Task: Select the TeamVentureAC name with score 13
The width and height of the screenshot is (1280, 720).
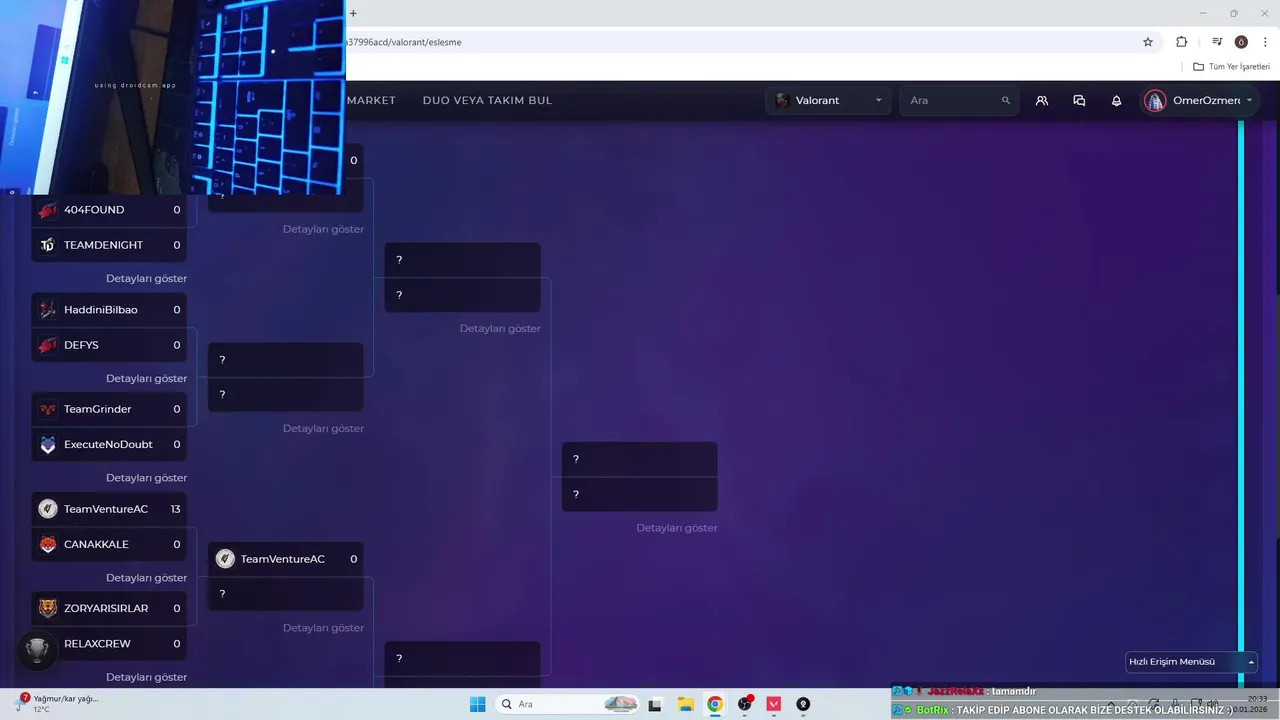Action: [x=106, y=509]
